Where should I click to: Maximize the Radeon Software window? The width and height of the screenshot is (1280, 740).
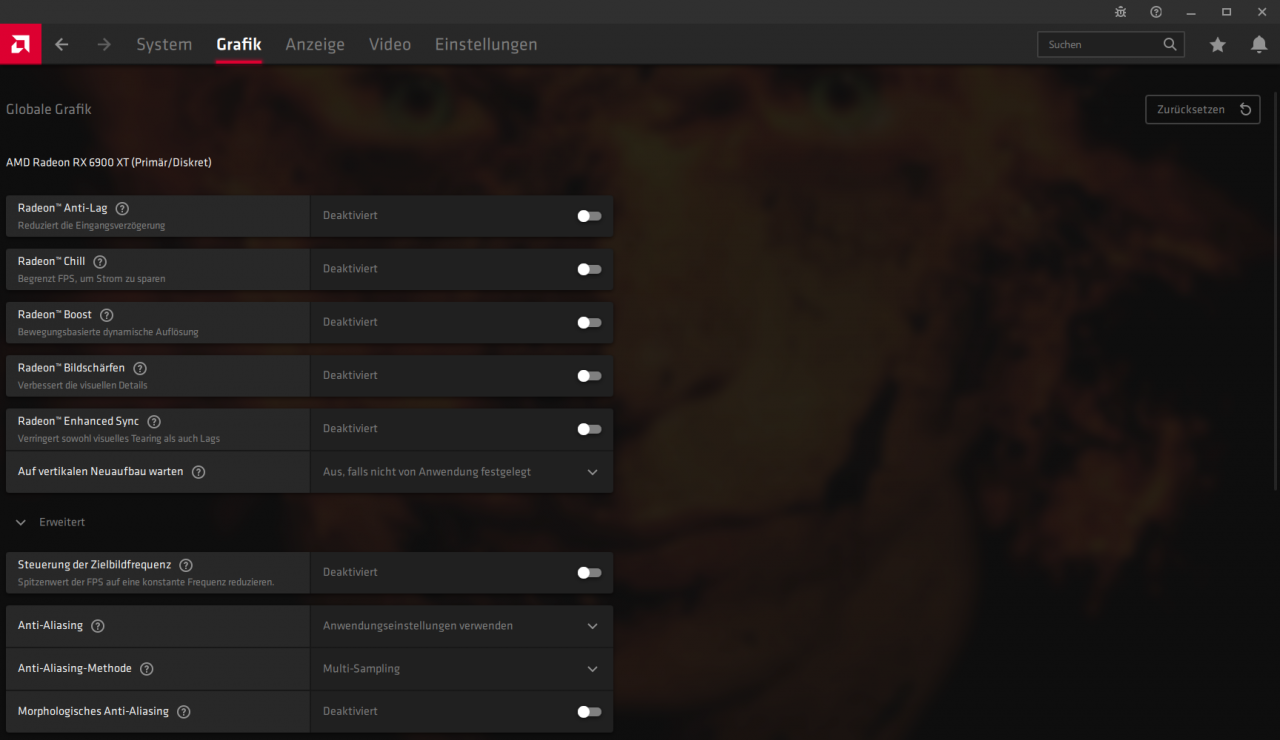point(1226,12)
